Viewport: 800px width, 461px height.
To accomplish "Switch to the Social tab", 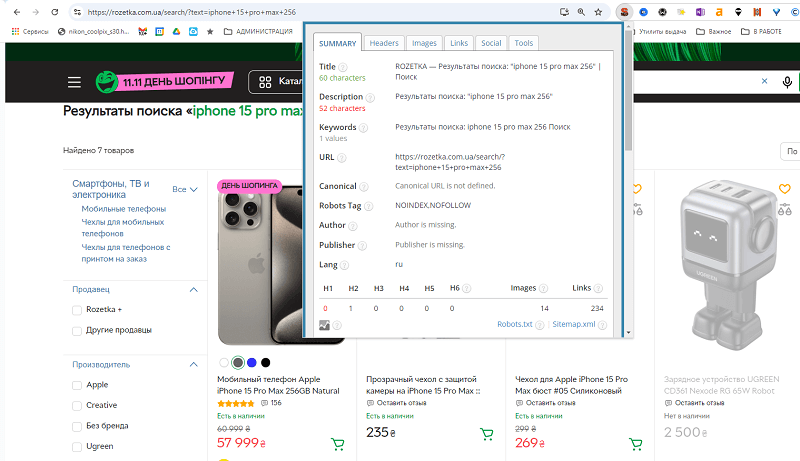I will click(491, 43).
